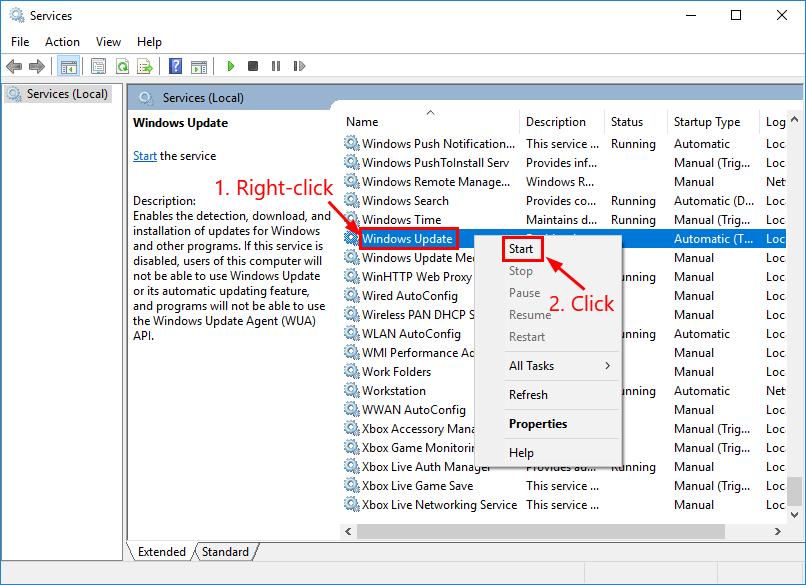
Task: Select the Properties icon in the toolbar
Action: point(97,66)
